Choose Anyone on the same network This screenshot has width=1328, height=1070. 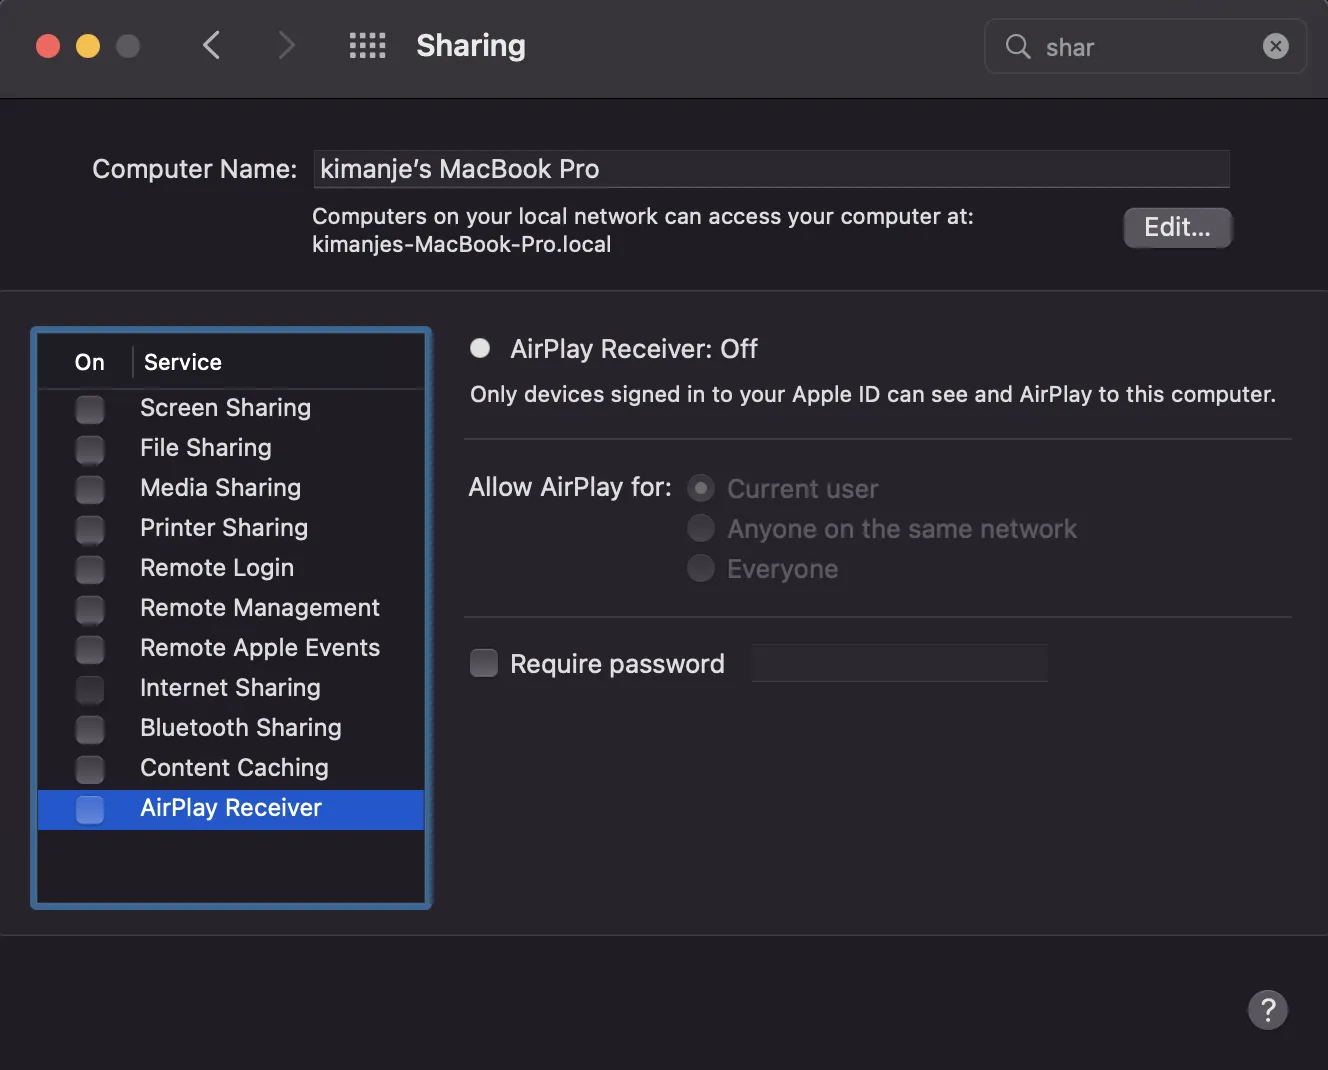[x=701, y=528]
